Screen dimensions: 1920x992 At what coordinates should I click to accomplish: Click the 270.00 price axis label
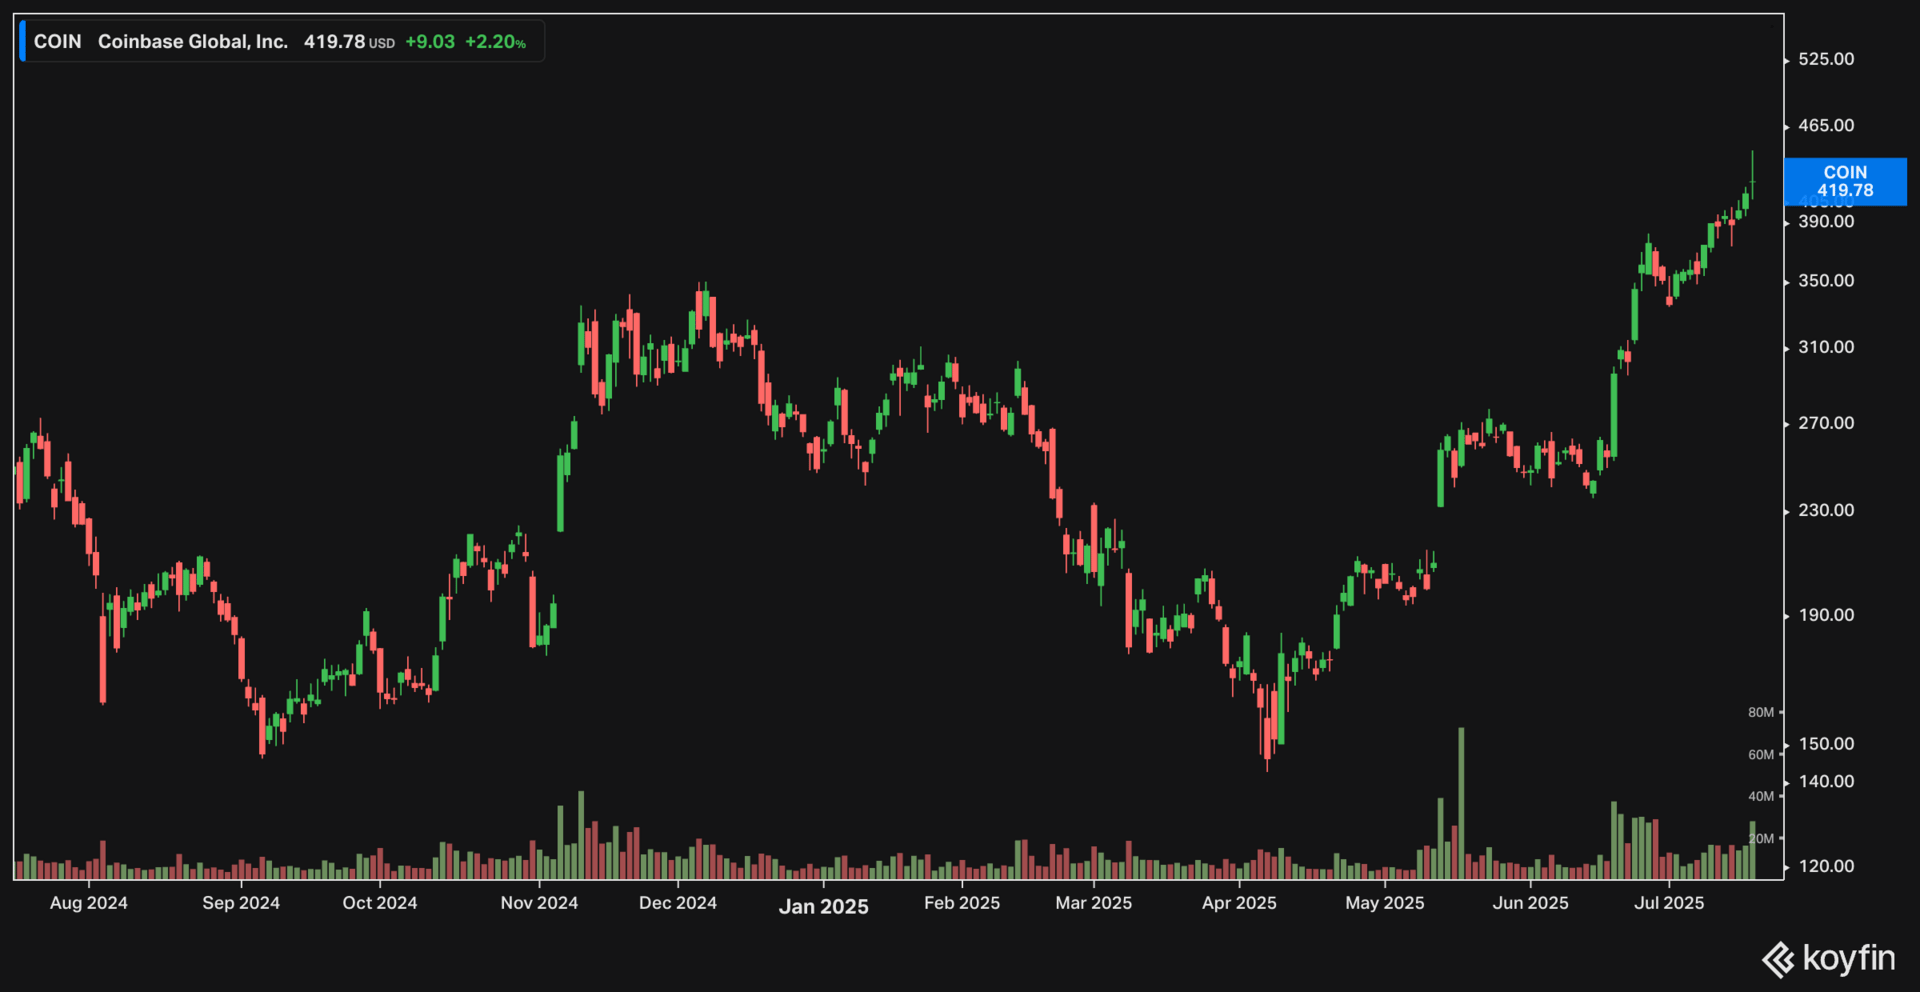pos(1826,423)
